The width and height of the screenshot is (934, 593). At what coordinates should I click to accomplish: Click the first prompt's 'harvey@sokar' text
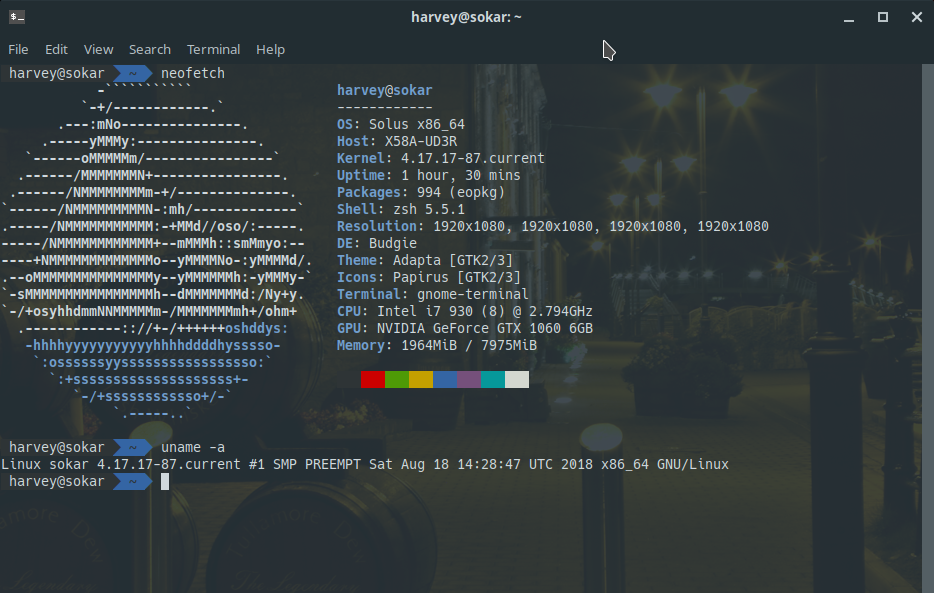click(x=57, y=73)
